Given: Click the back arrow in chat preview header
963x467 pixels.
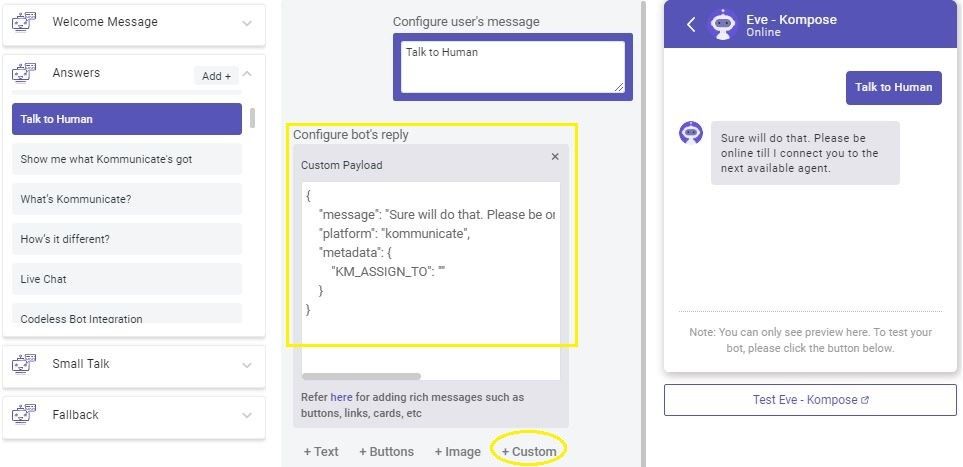Looking at the screenshot, I should [691, 25].
